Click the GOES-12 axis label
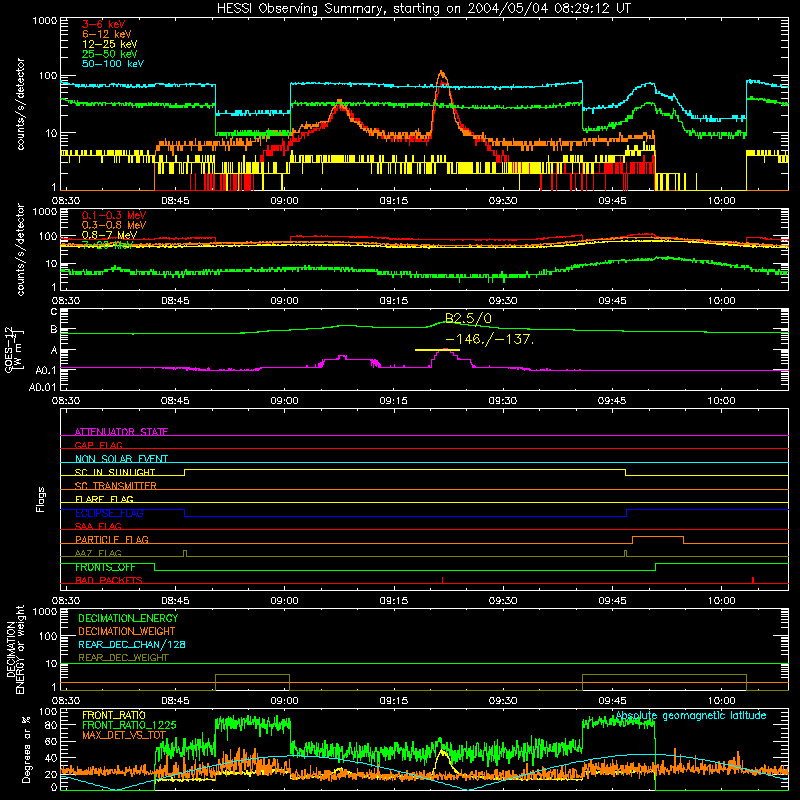Screen dimensions: 800x800 point(14,349)
